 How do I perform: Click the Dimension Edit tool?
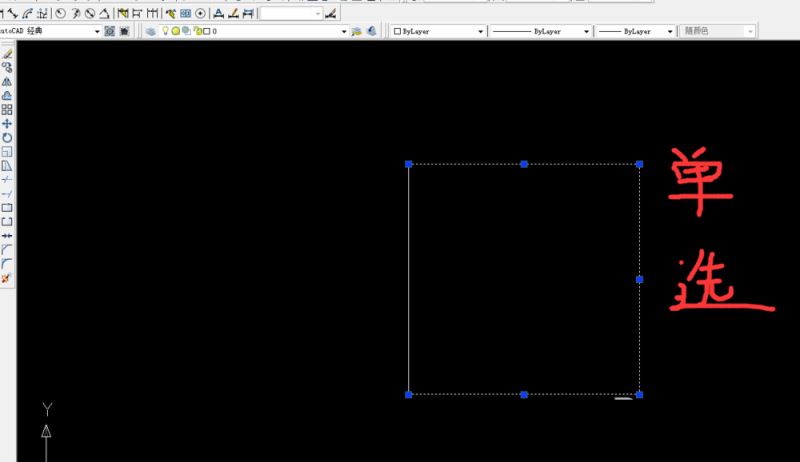(218, 14)
